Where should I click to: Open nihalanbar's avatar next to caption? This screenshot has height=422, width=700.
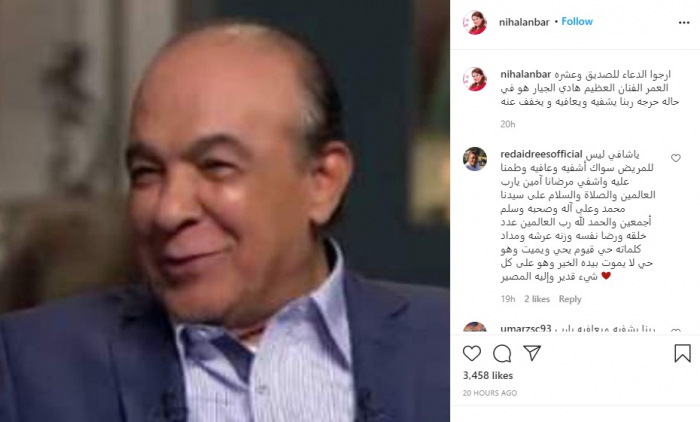point(475,79)
